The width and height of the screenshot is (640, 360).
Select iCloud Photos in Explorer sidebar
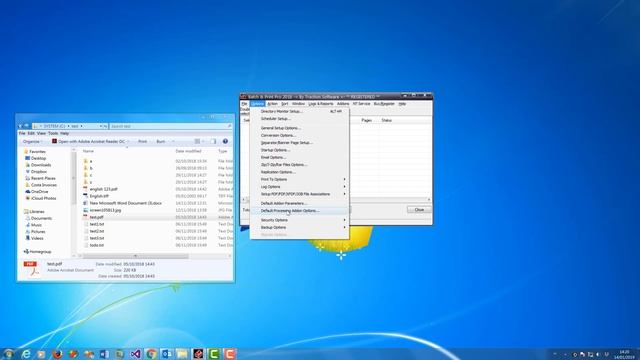pyautogui.click(x=43, y=198)
